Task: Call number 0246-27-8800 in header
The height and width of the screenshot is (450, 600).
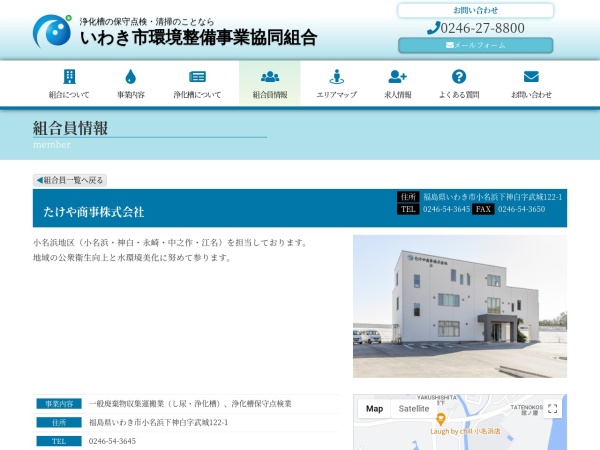Action: click(483, 28)
